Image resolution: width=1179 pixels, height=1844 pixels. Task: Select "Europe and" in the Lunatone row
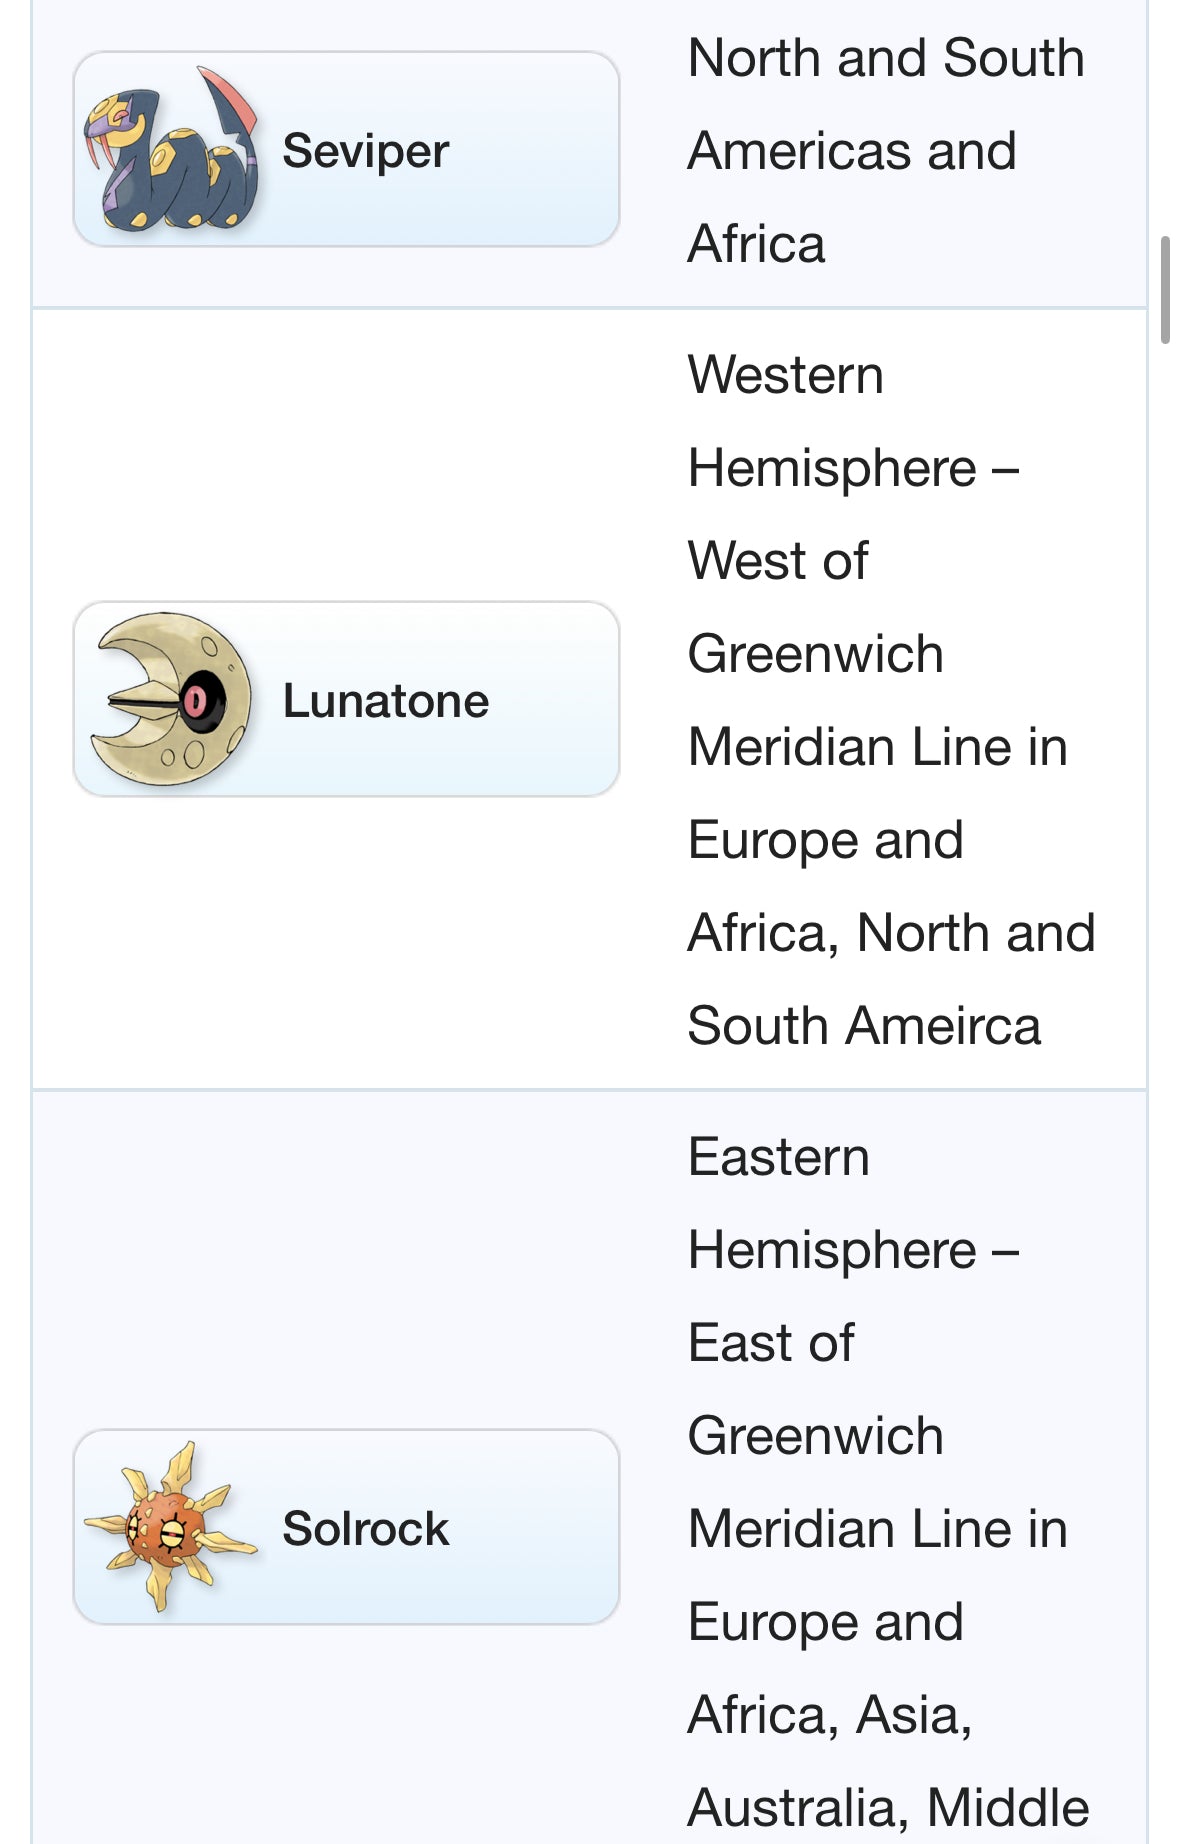point(825,840)
